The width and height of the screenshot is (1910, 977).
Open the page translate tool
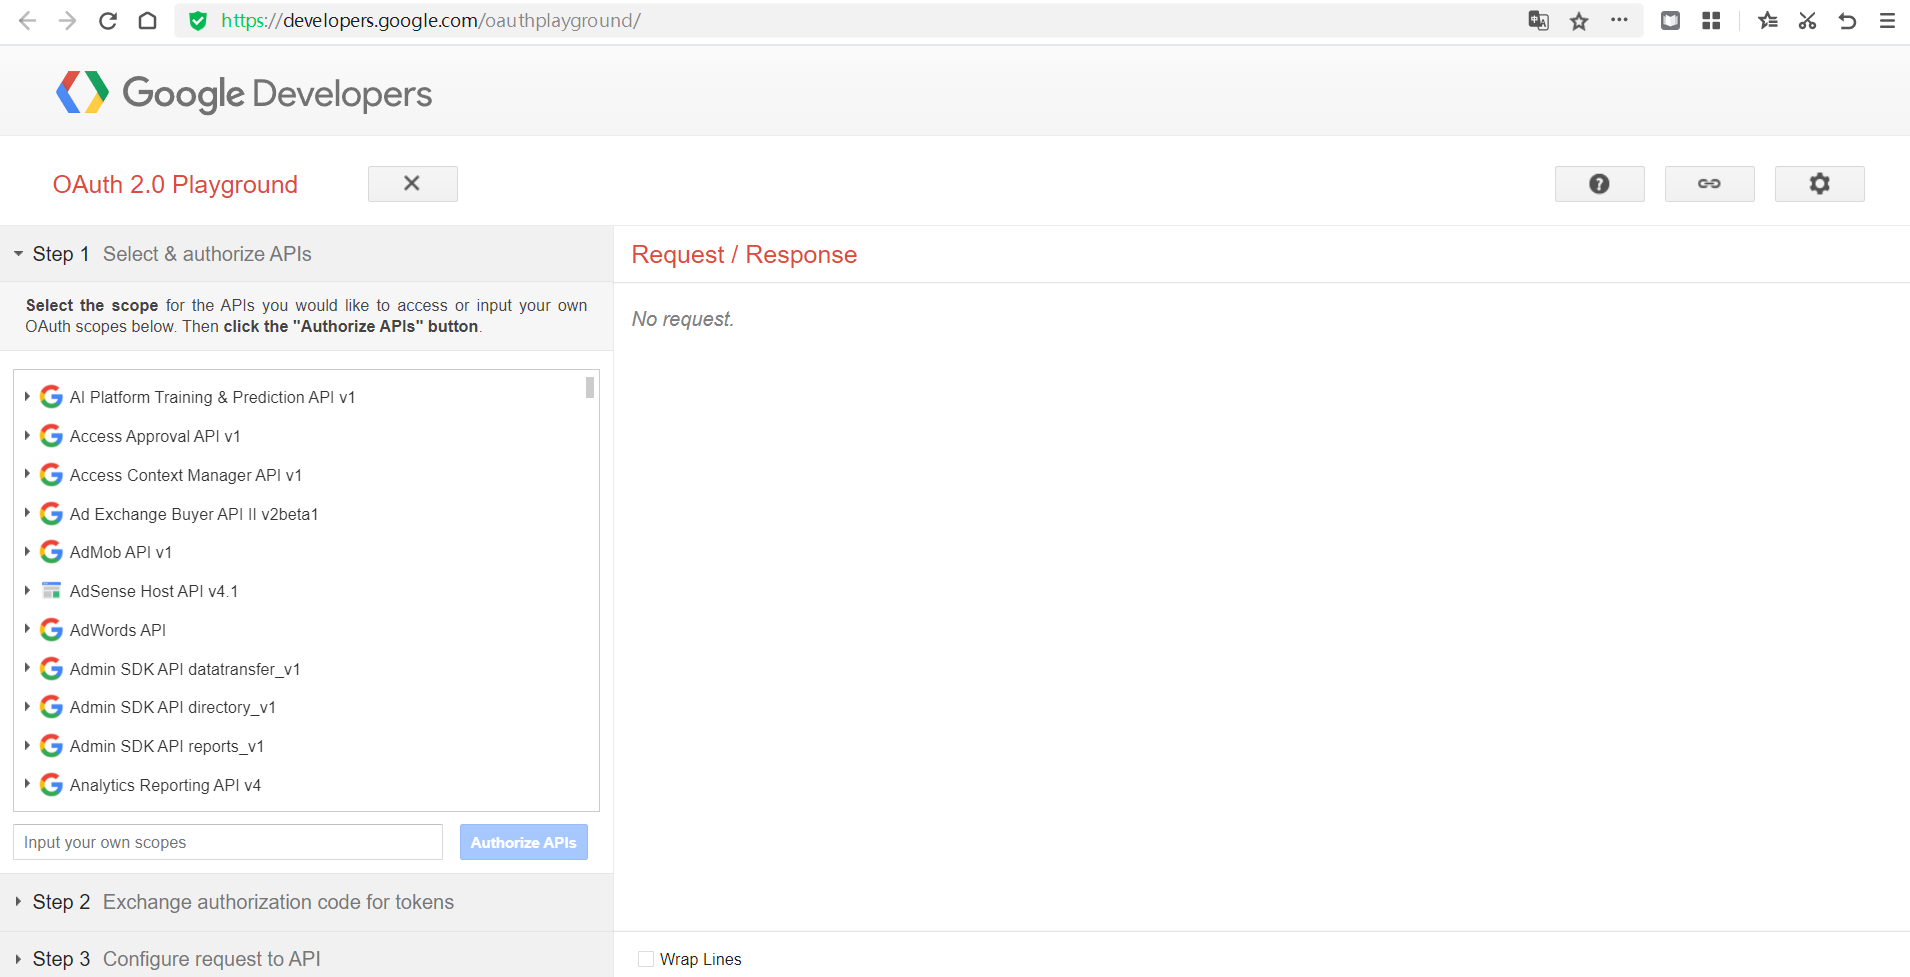[1538, 20]
